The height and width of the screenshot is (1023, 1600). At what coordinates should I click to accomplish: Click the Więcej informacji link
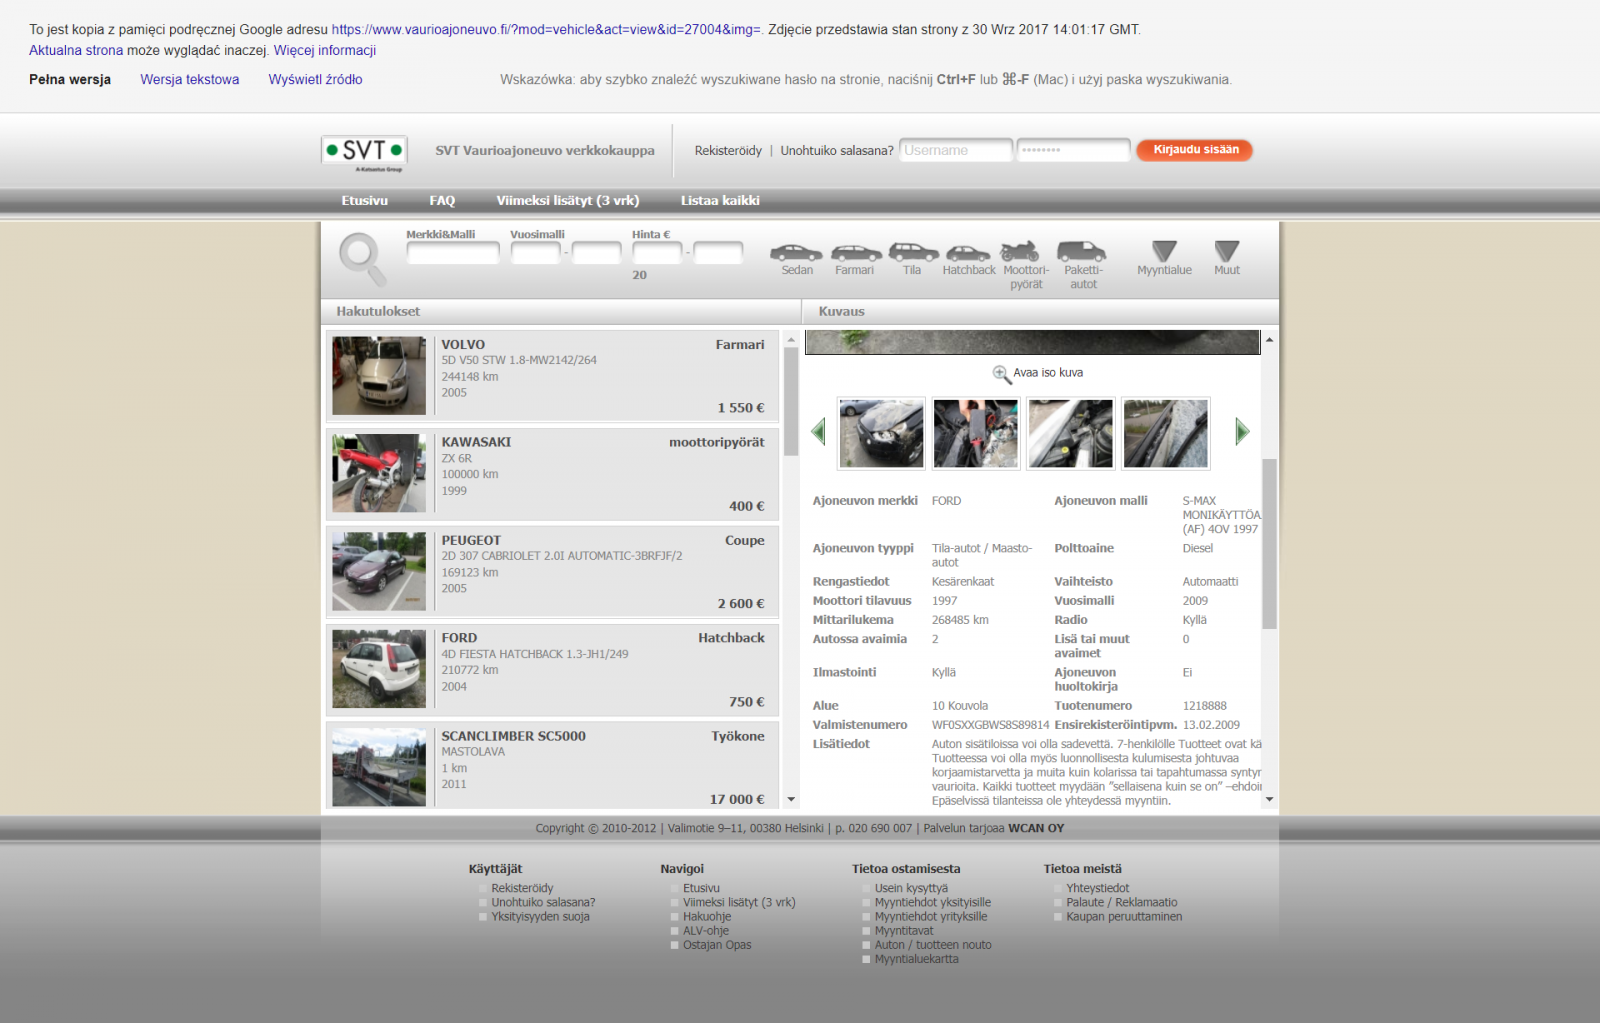(x=325, y=51)
